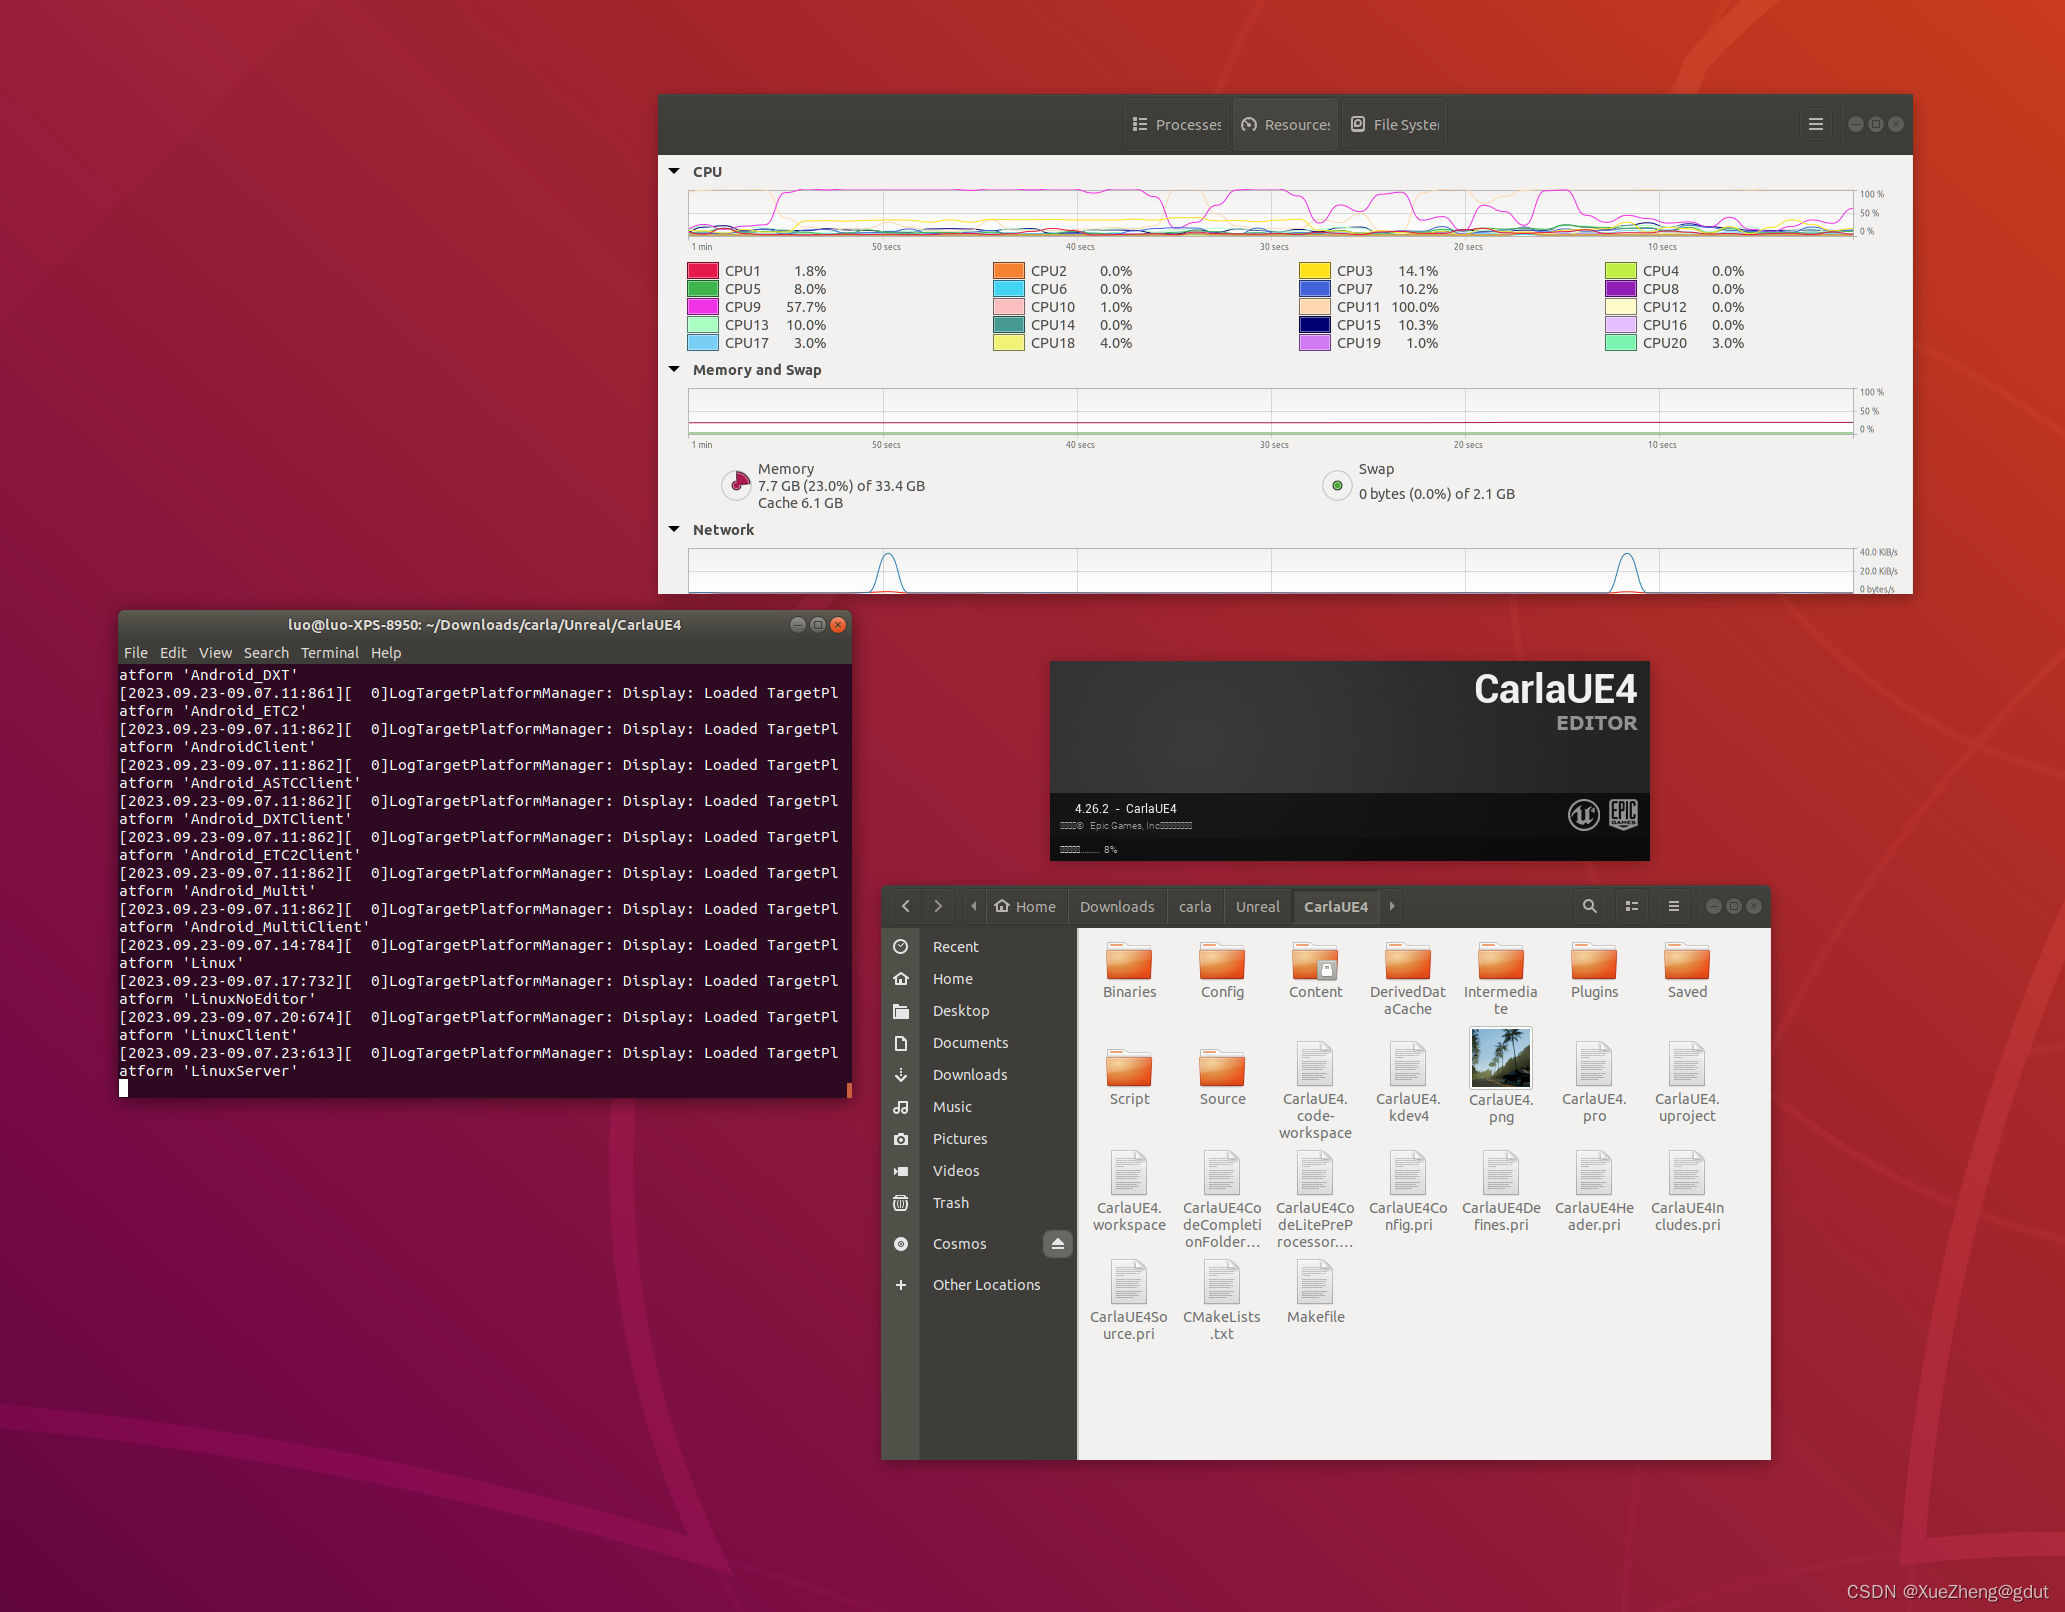Select the Script folder

[x=1129, y=1077]
